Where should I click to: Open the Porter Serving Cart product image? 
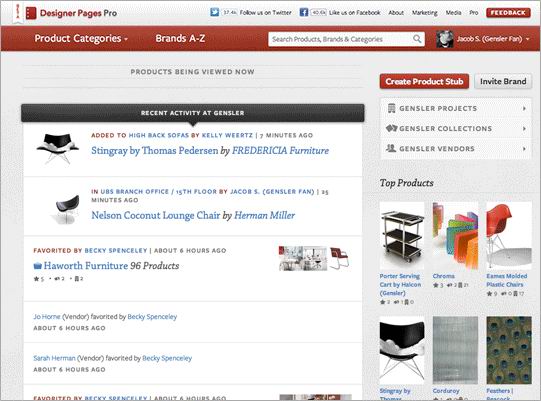[402, 236]
